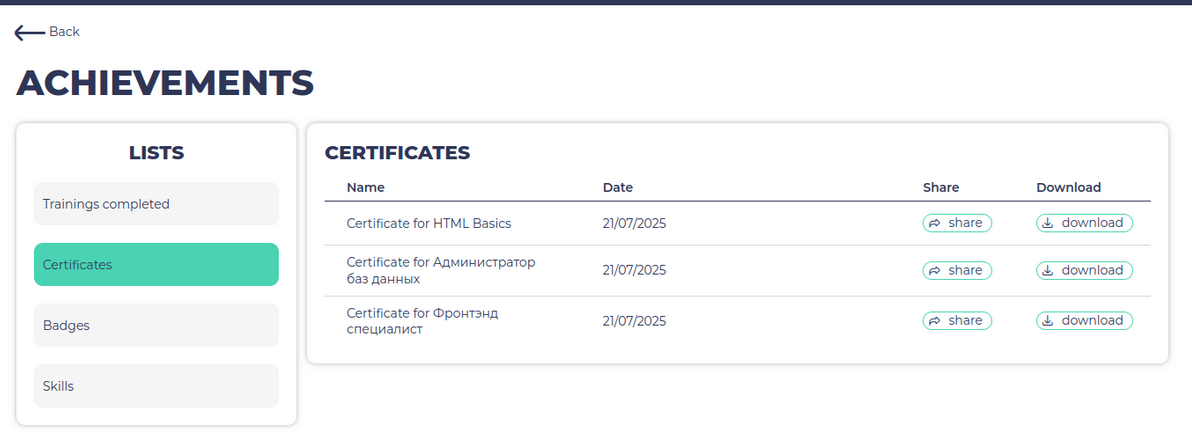
Task: Download the Фронтэнд специалист certificate
Action: (x=1084, y=320)
